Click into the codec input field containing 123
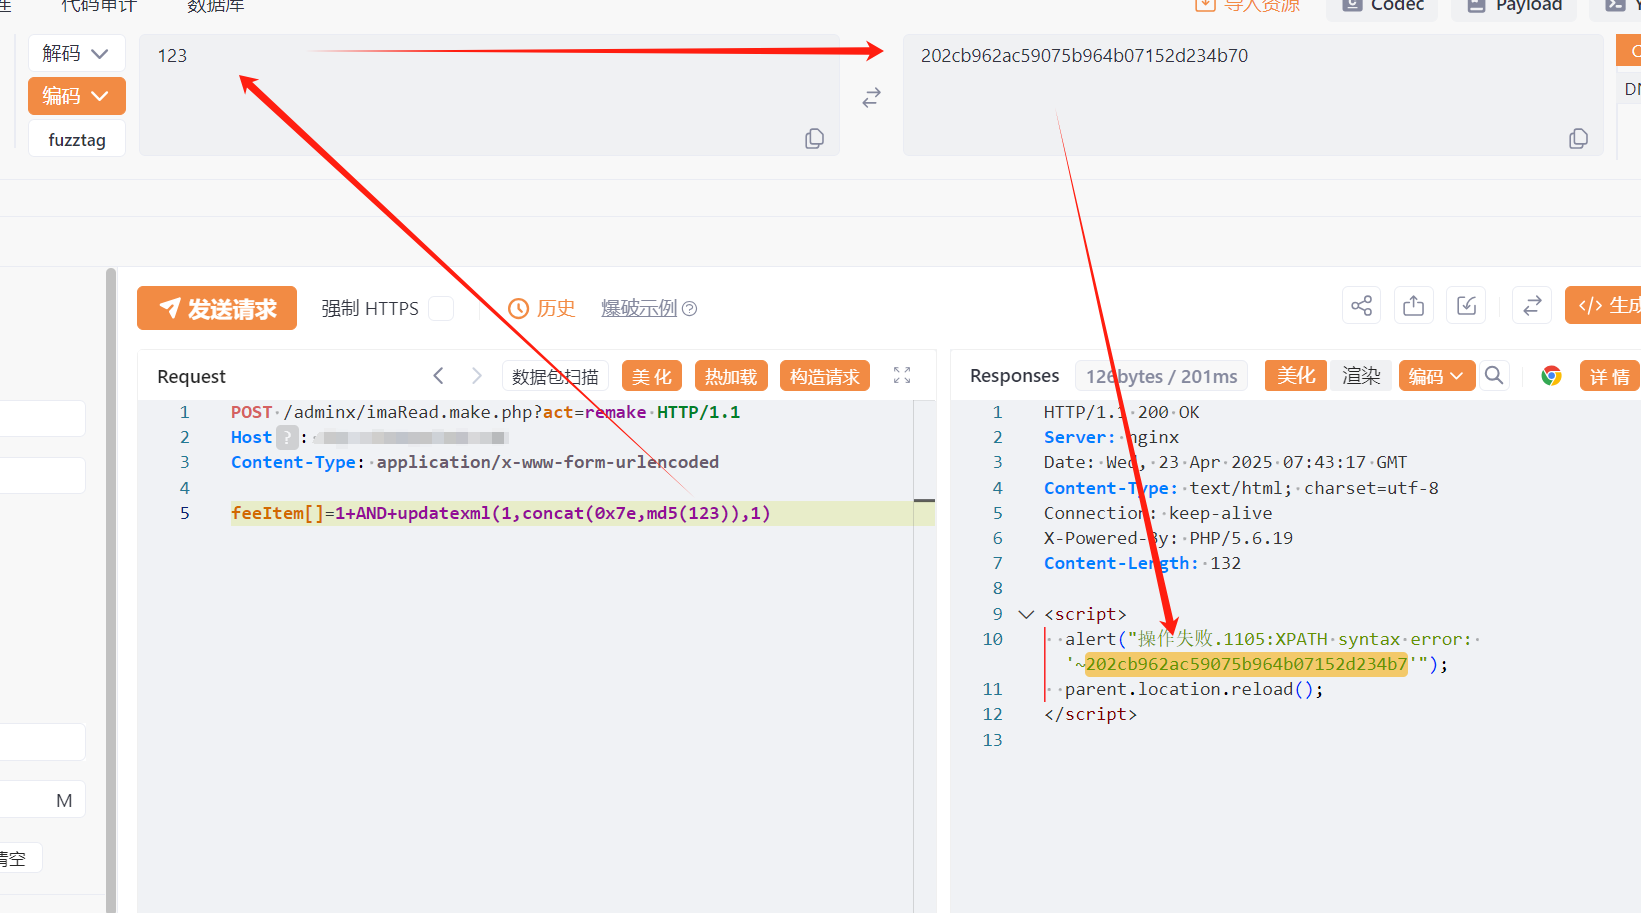This screenshot has width=1641, height=913. pos(489,95)
